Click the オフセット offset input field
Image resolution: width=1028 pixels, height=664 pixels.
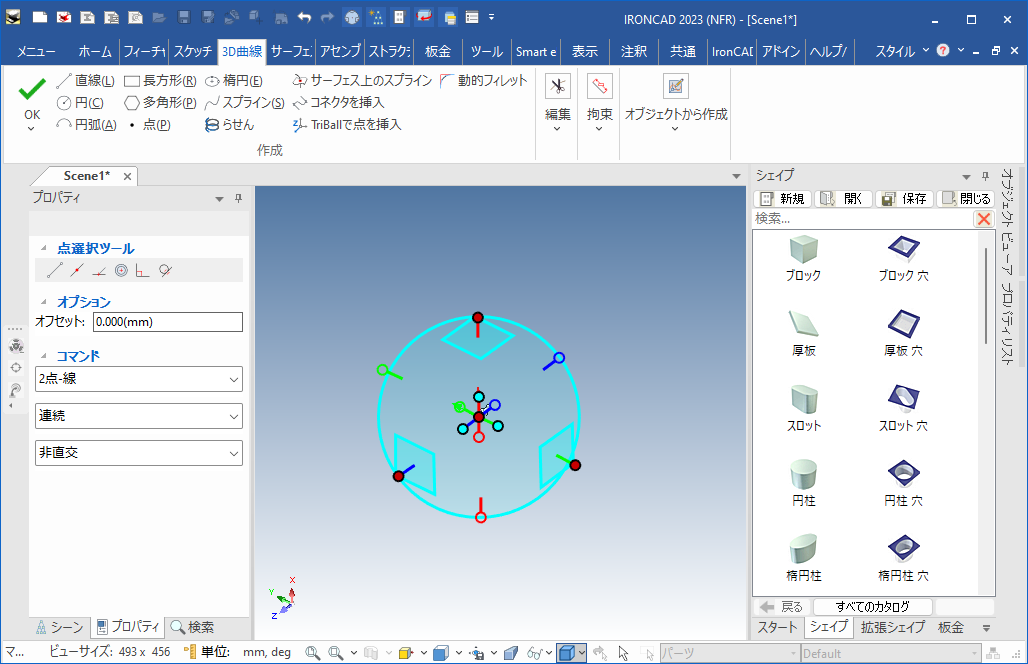[x=168, y=322]
